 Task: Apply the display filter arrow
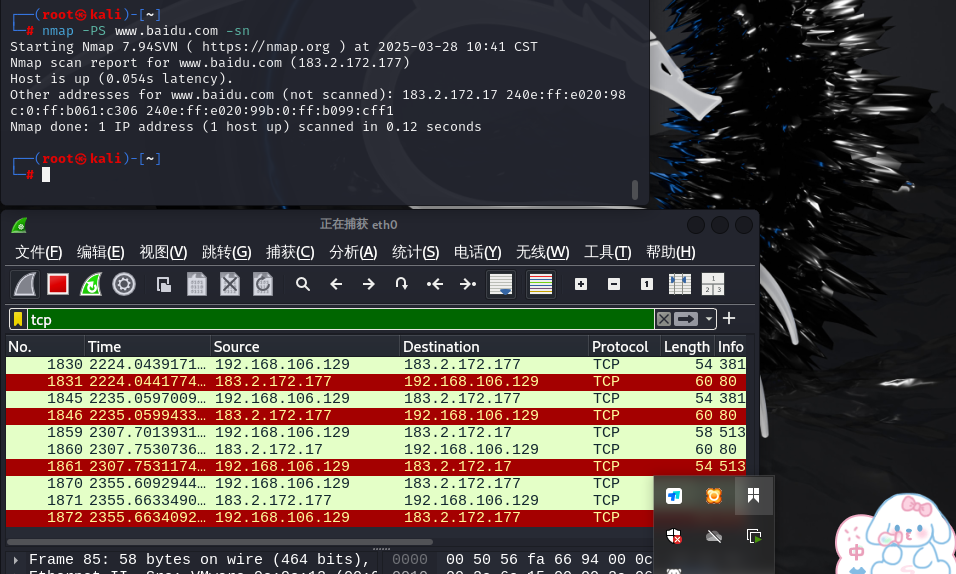coord(685,319)
